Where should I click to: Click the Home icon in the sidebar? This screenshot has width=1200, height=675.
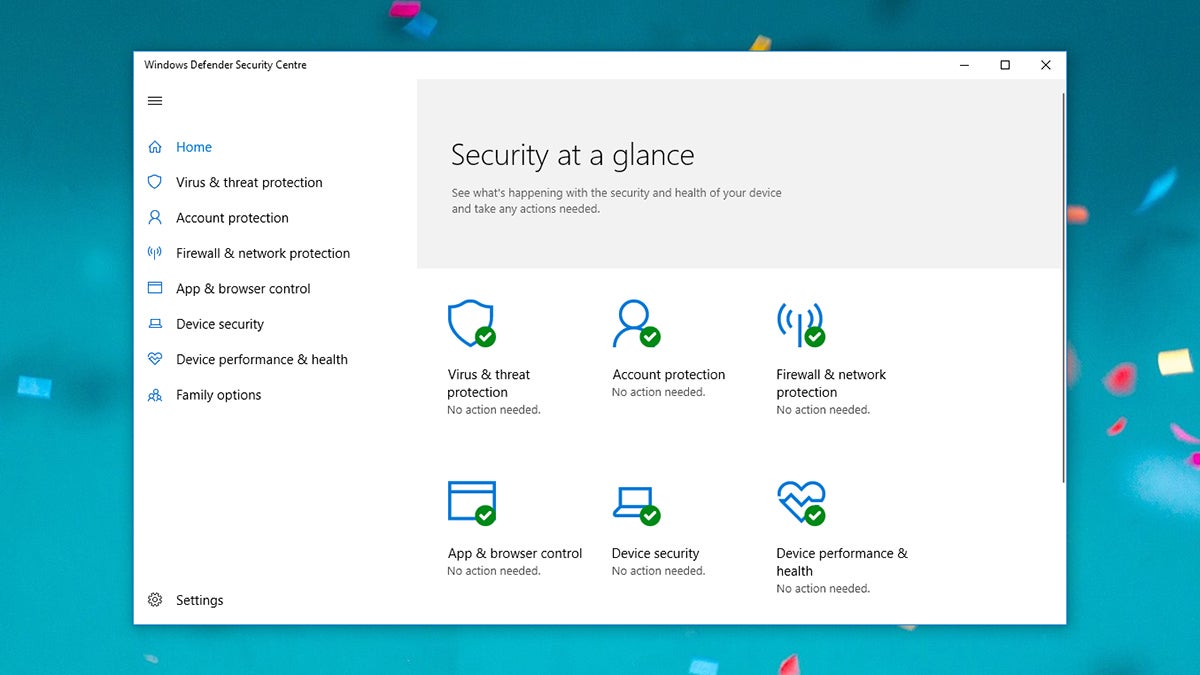point(155,147)
